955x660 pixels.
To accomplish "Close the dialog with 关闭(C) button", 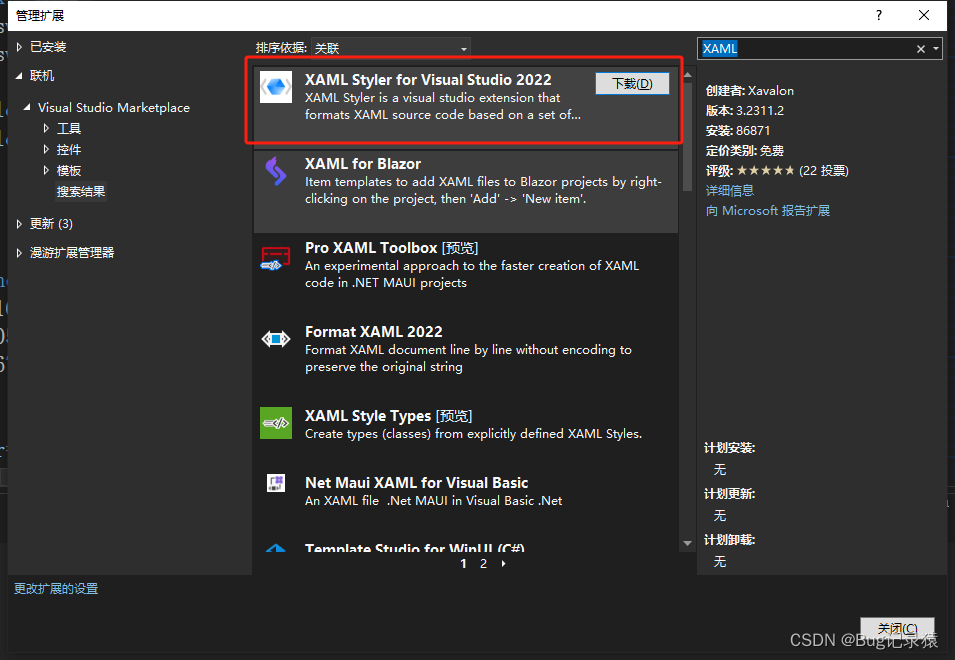I will coord(897,628).
